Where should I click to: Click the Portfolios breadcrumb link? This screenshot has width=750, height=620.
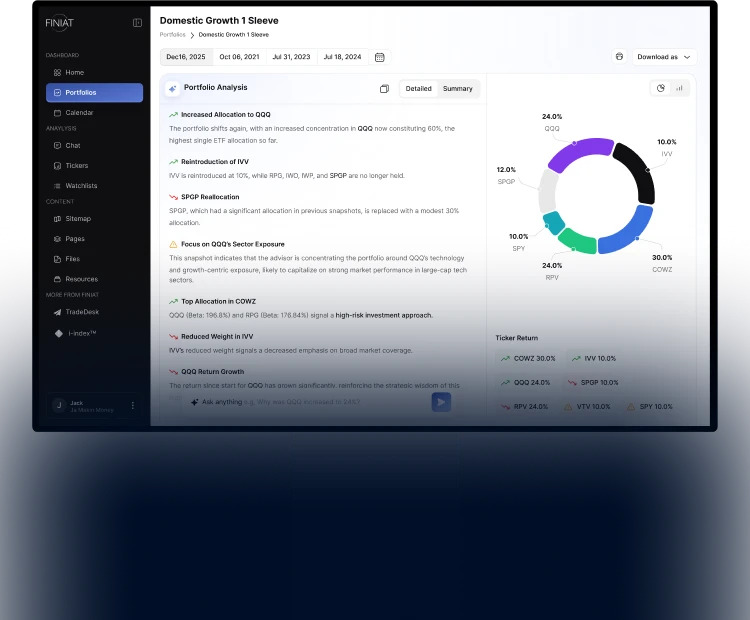tap(172, 35)
